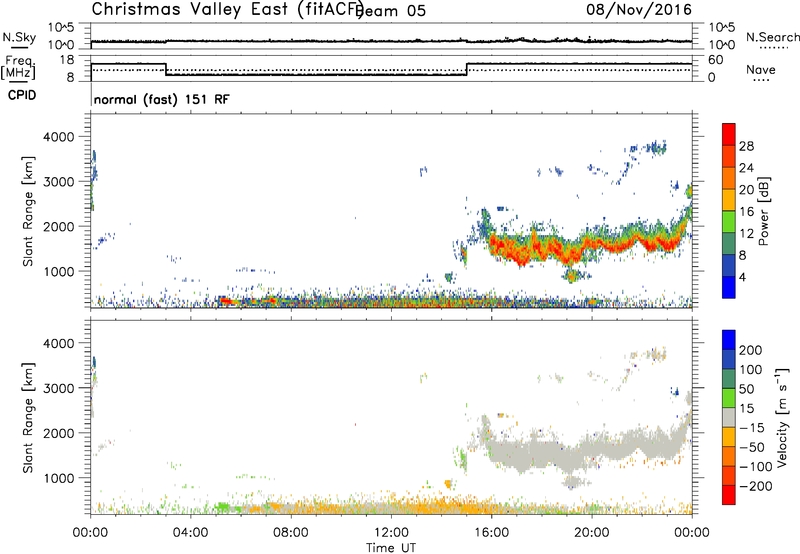Click the '16:00' time tick label
Image resolution: width=800 pixels, height=554 pixels.
pyautogui.click(x=492, y=533)
